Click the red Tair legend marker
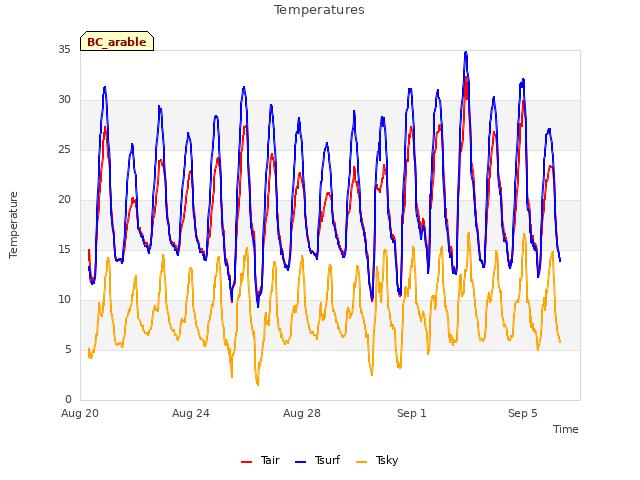 (247, 461)
